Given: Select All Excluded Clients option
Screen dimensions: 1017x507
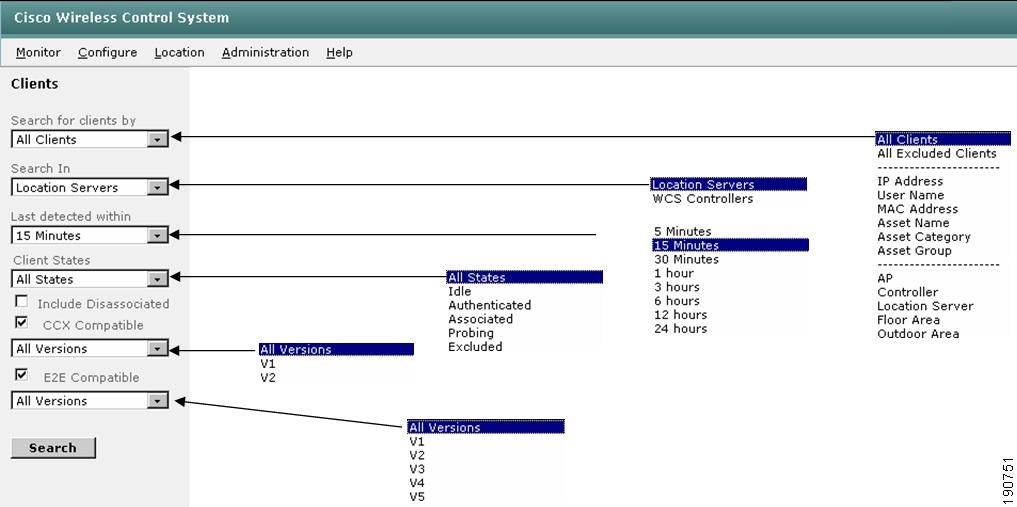Looking at the screenshot, I should coord(937,154).
